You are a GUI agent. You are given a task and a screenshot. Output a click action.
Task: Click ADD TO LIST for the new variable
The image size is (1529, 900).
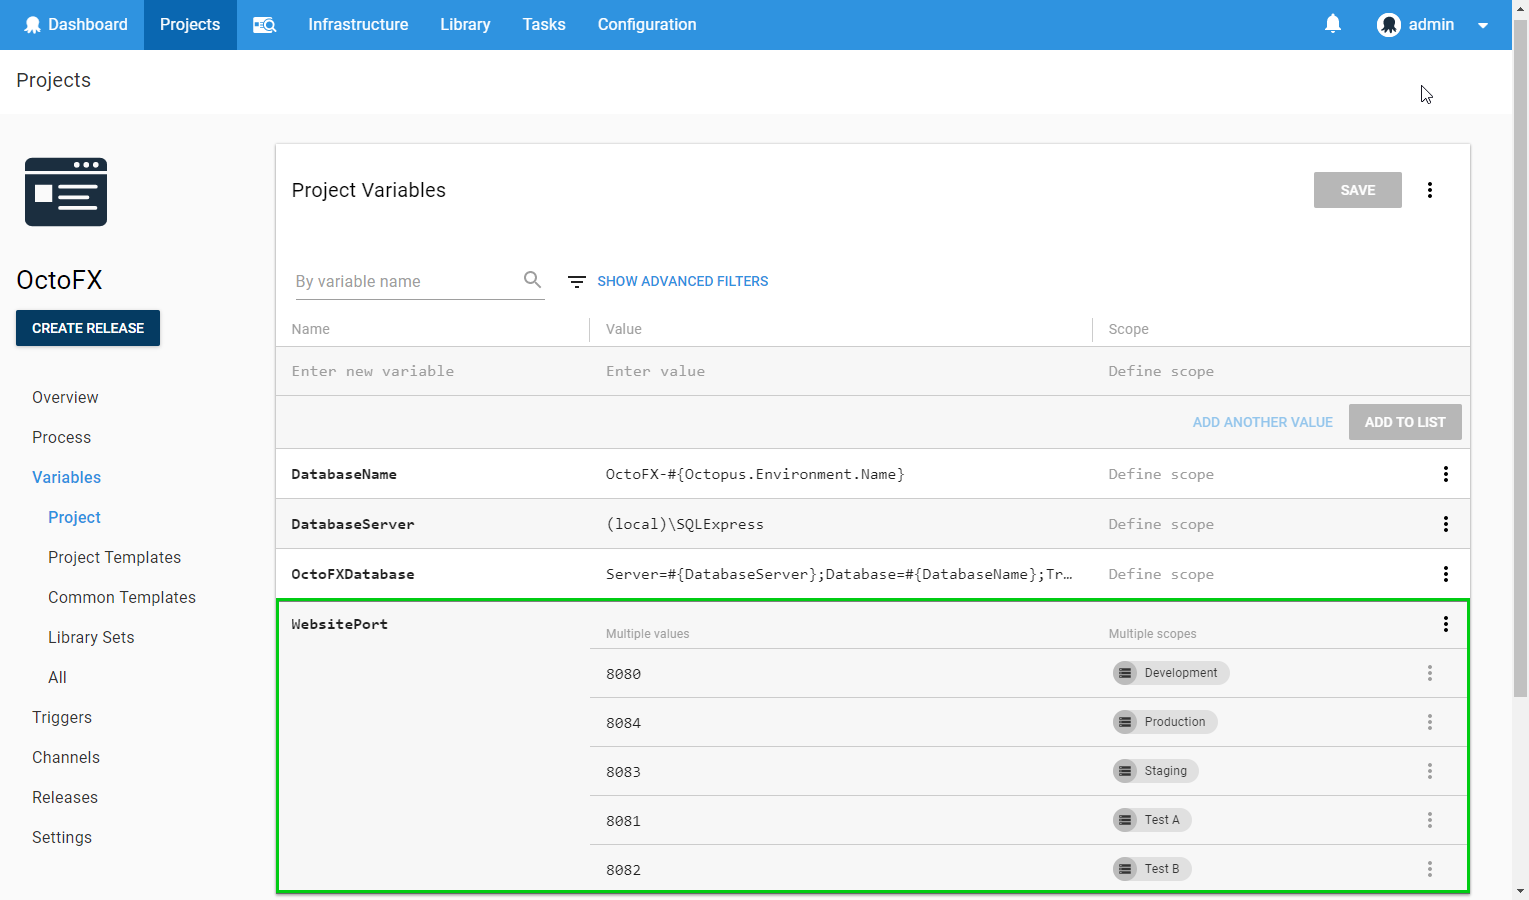tap(1404, 421)
